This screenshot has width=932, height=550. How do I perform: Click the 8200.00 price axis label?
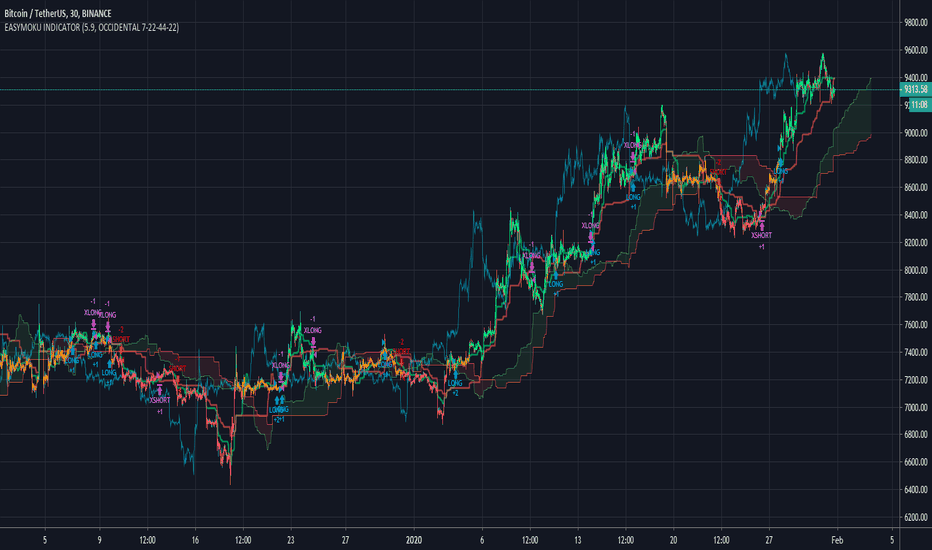[x=916, y=243]
